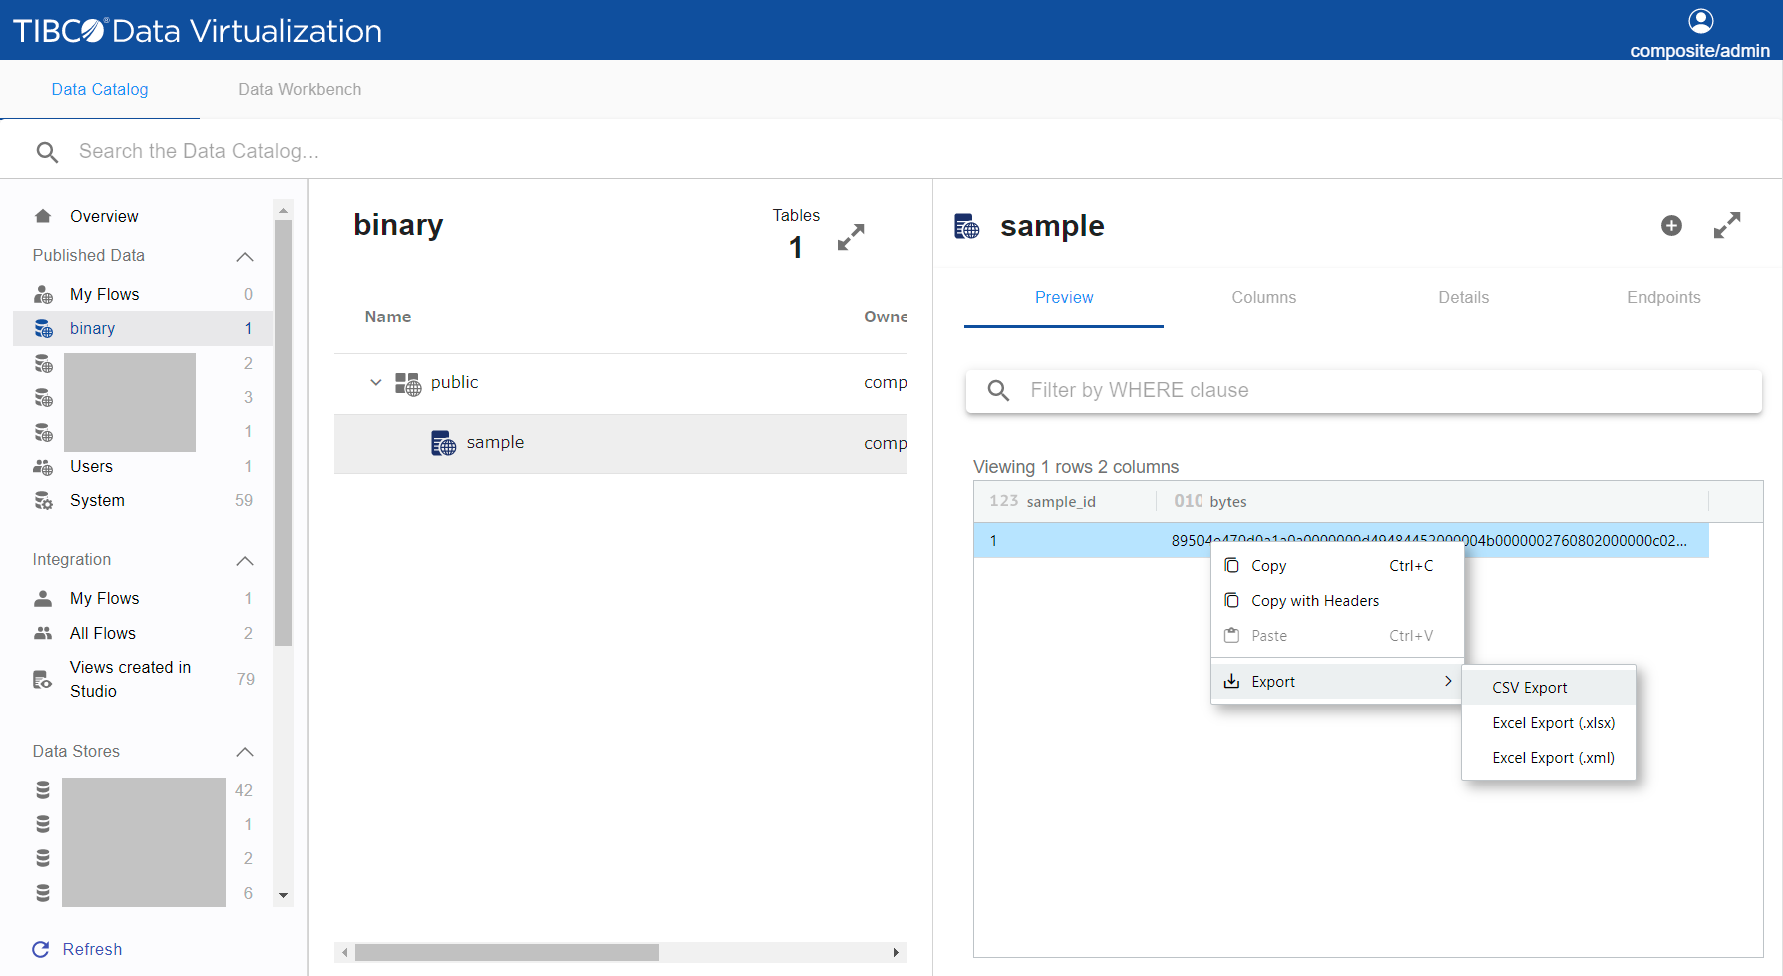The width and height of the screenshot is (1783, 976).
Task: Select the sample row in binary tables
Action: click(620, 443)
